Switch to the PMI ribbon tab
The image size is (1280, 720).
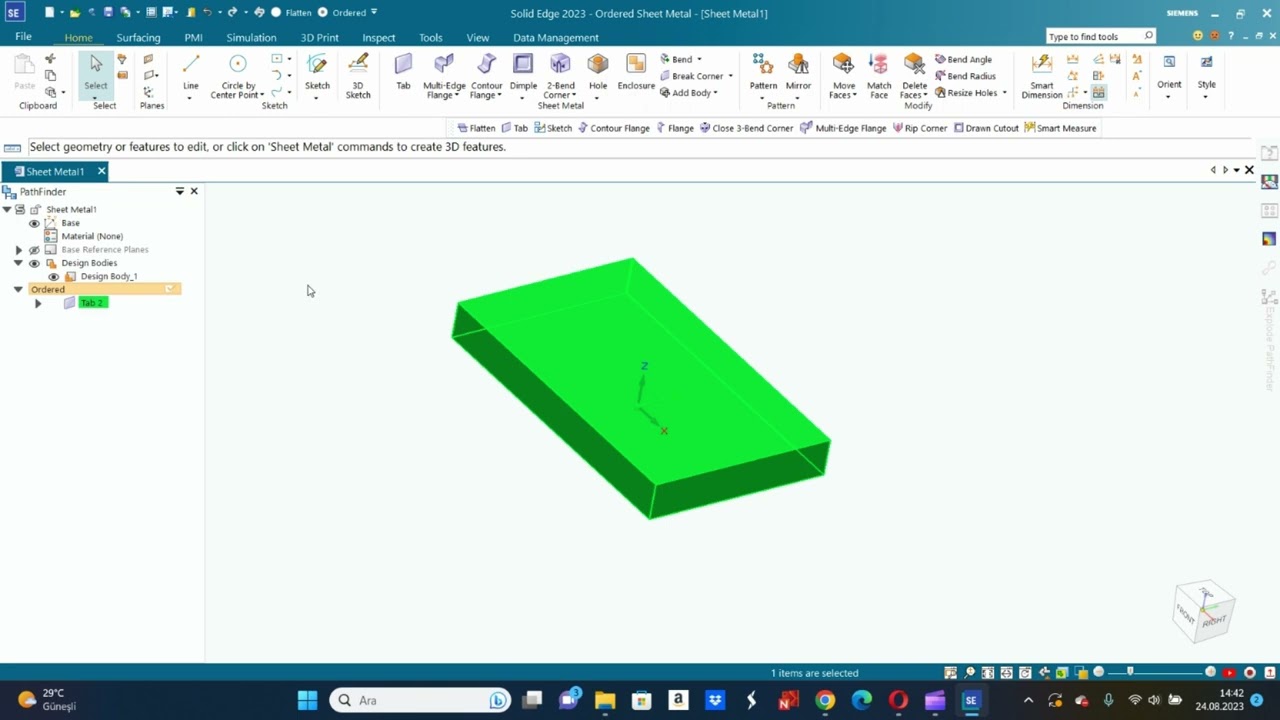193,38
